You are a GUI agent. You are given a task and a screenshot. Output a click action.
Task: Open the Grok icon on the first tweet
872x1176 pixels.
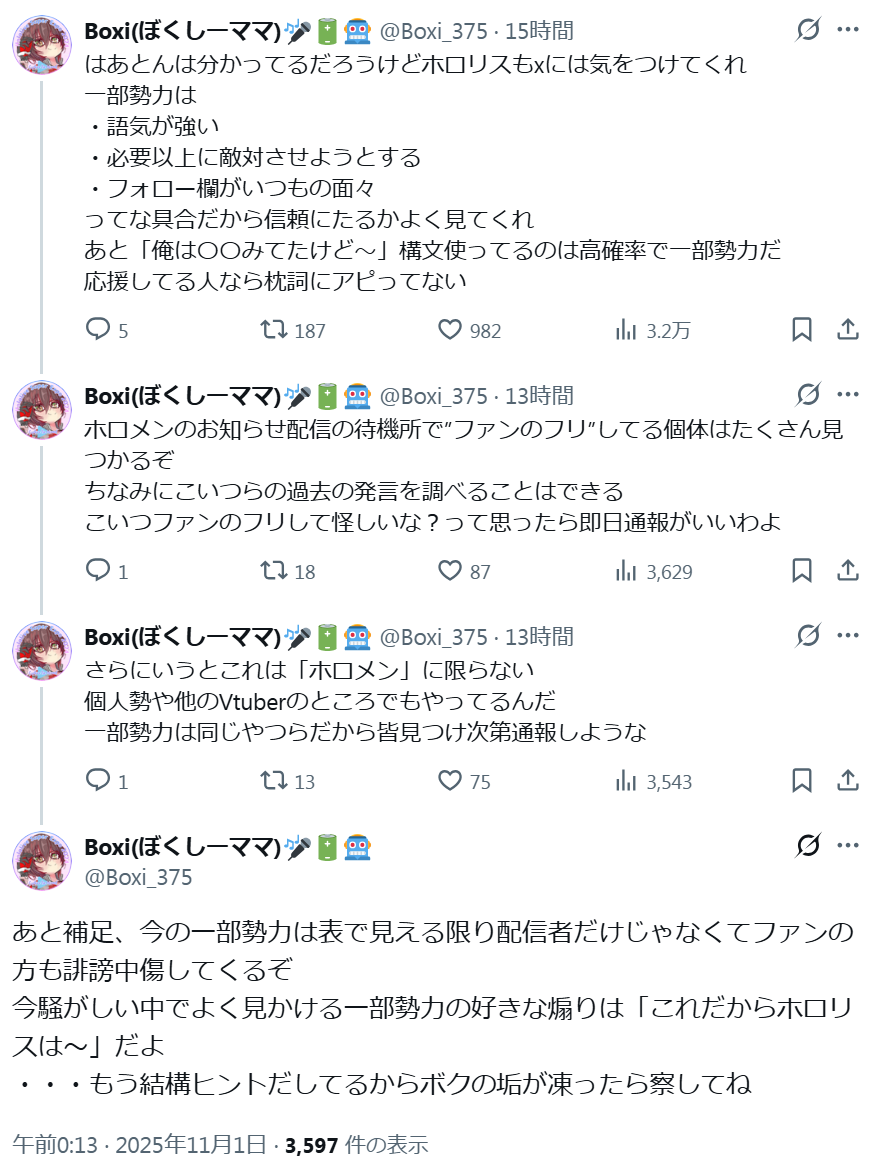pos(808,31)
